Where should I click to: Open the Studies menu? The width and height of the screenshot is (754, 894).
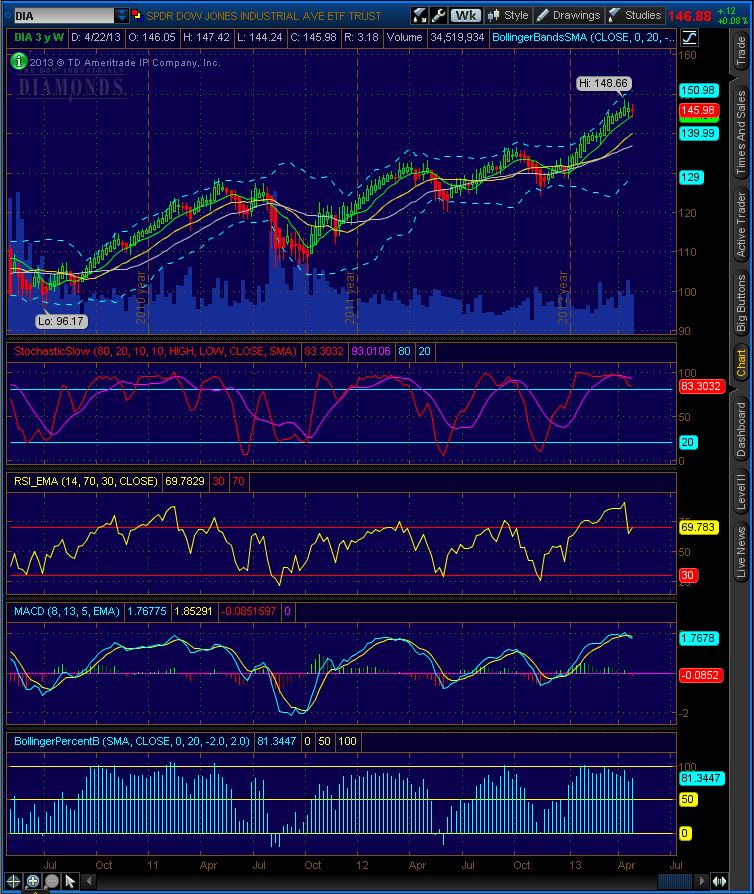pyautogui.click(x=635, y=15)
